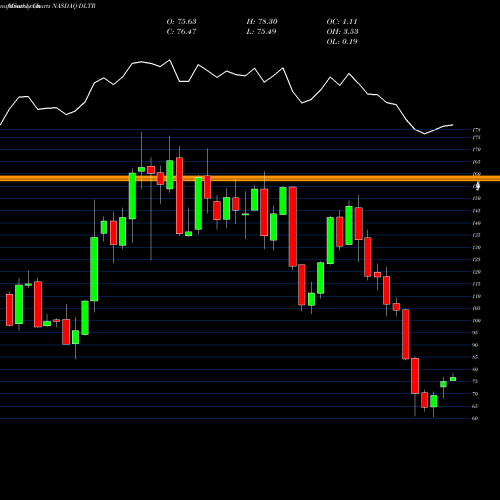Select the close value 'C: 76.47'
The width and height of the screenshot is (500, 500).
[x=181, y=32]
